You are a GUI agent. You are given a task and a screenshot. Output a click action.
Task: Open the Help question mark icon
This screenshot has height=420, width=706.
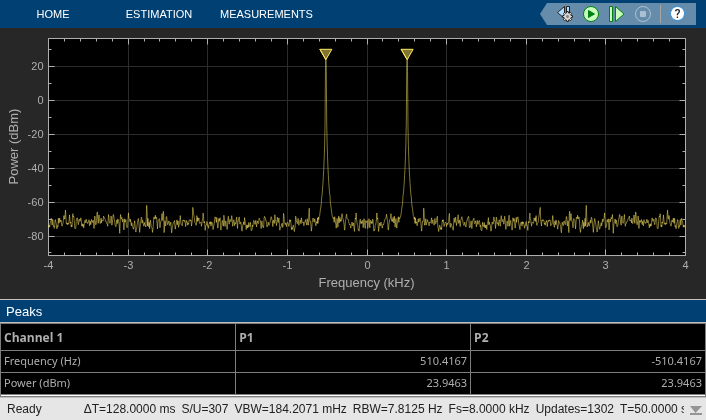(x=677, y=14)
